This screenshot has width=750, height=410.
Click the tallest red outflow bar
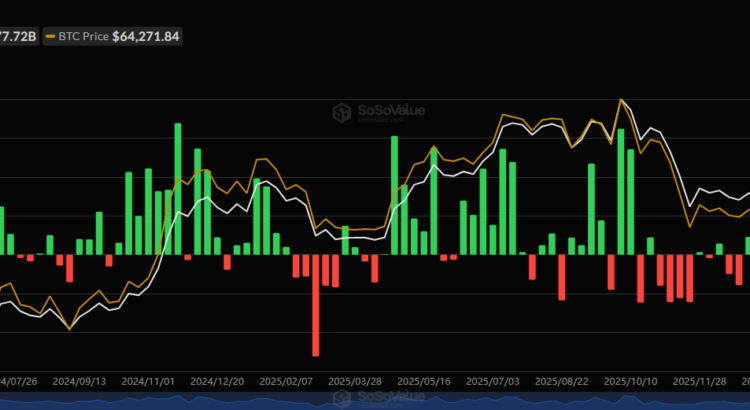(x=316, y=305)
